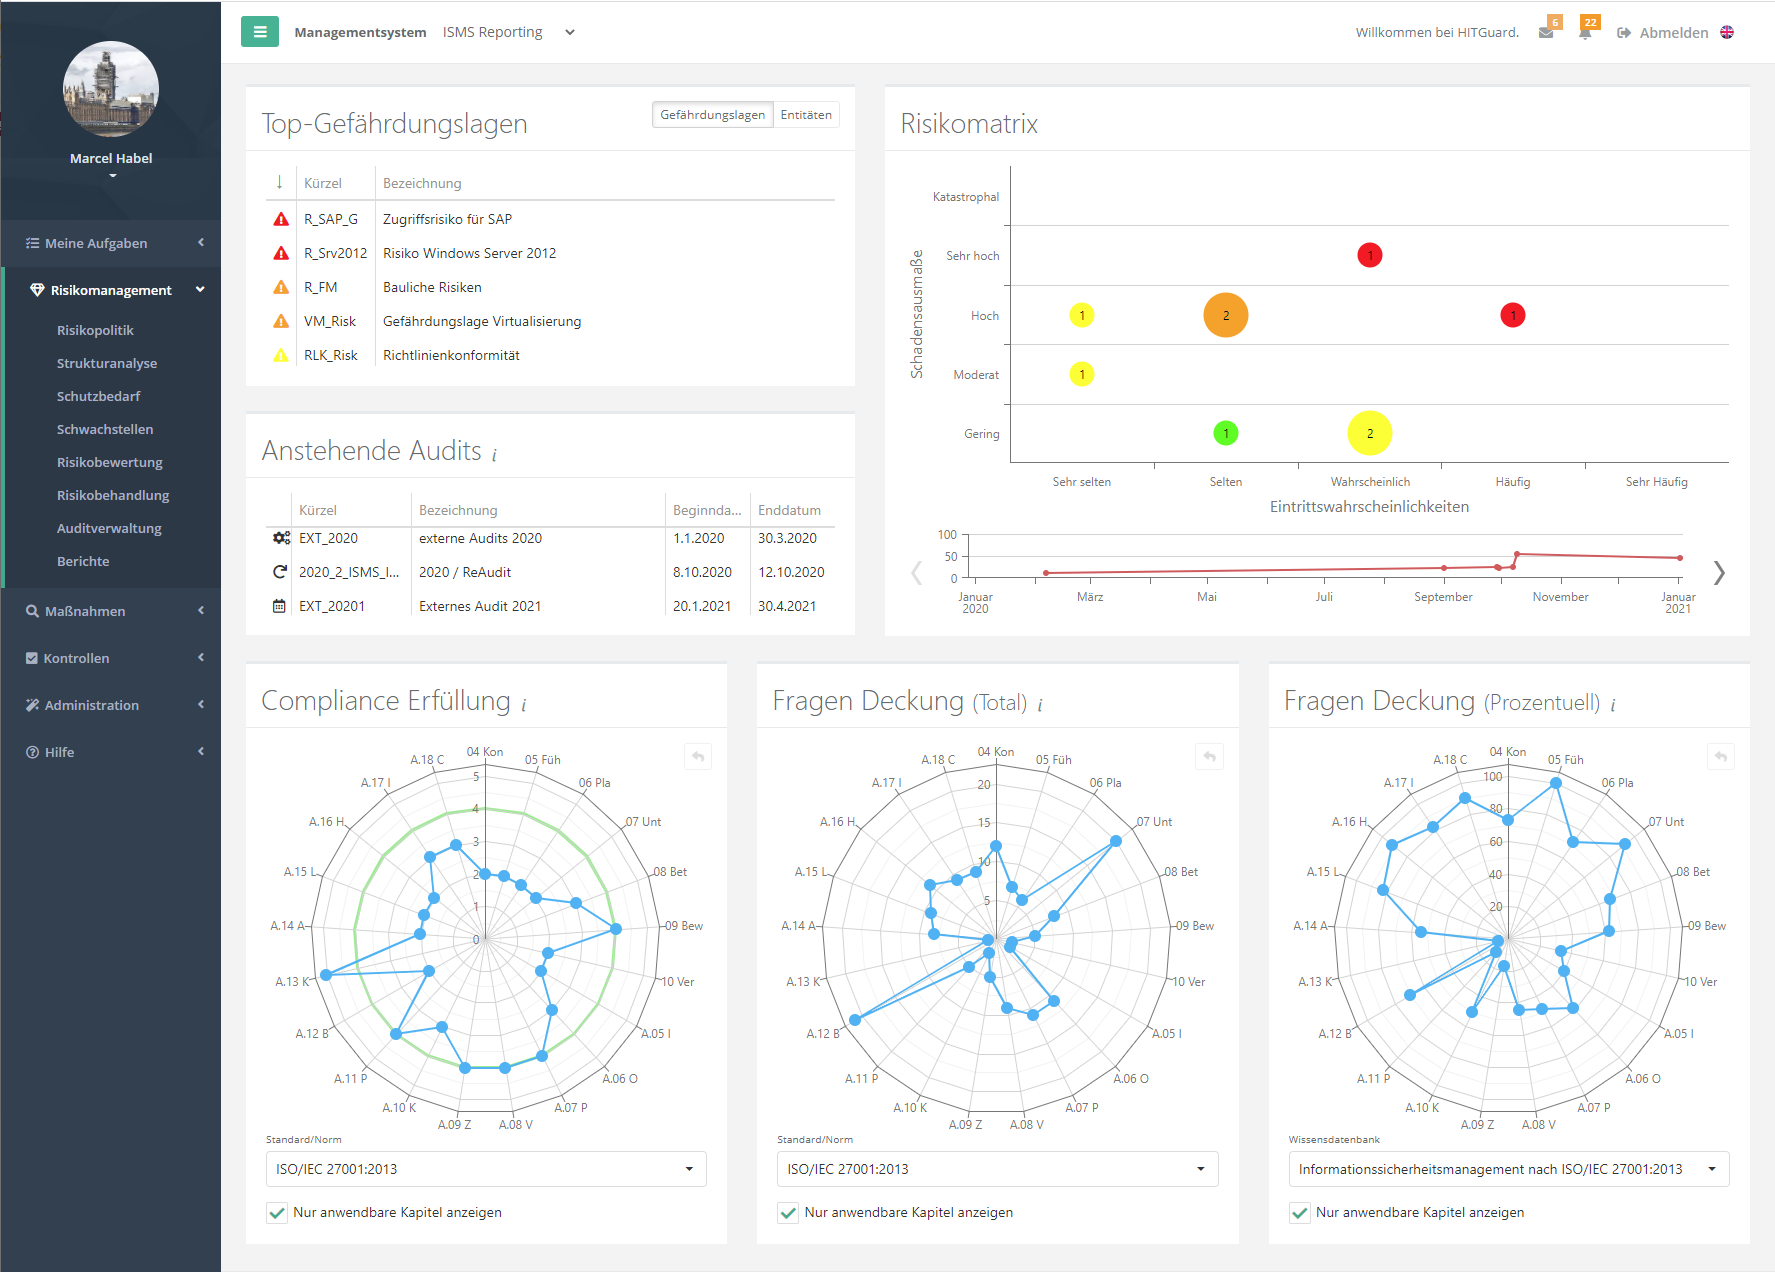Uncheck applicable chapters in Fragen Deckung Total
1775x1272 pixels.
tap(788, 1213)
